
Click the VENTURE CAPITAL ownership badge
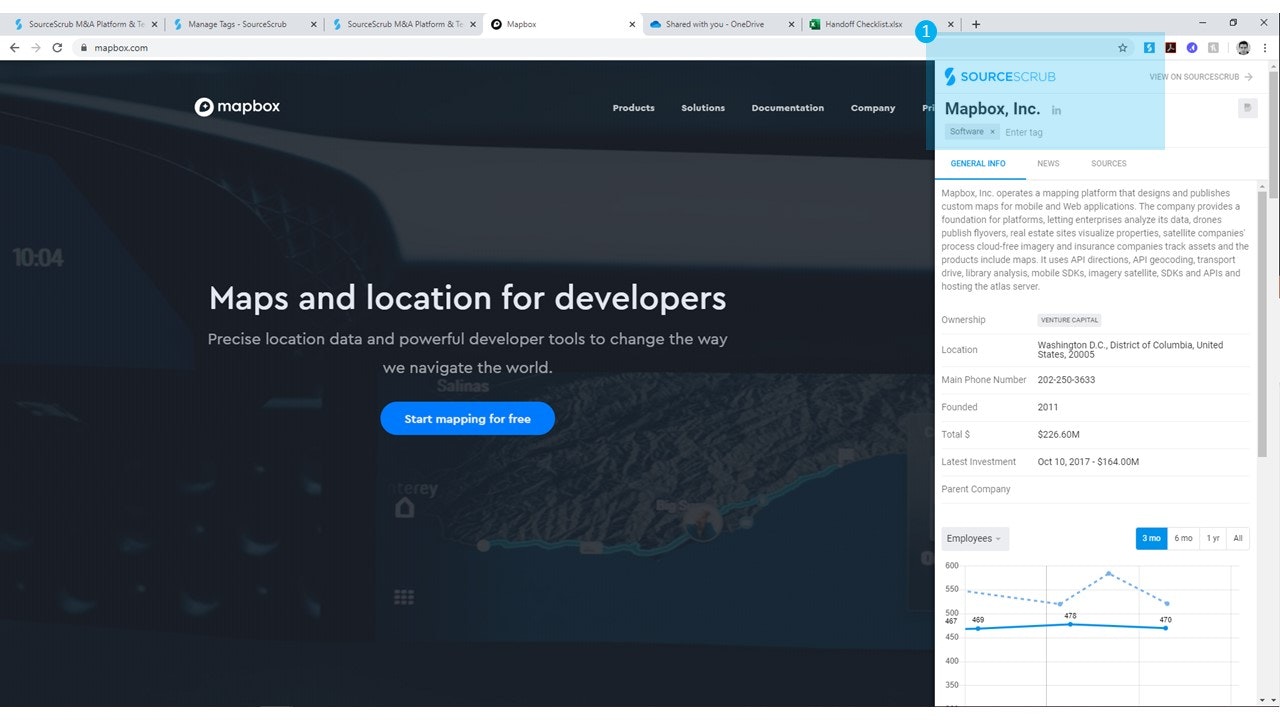(1070, 320)
